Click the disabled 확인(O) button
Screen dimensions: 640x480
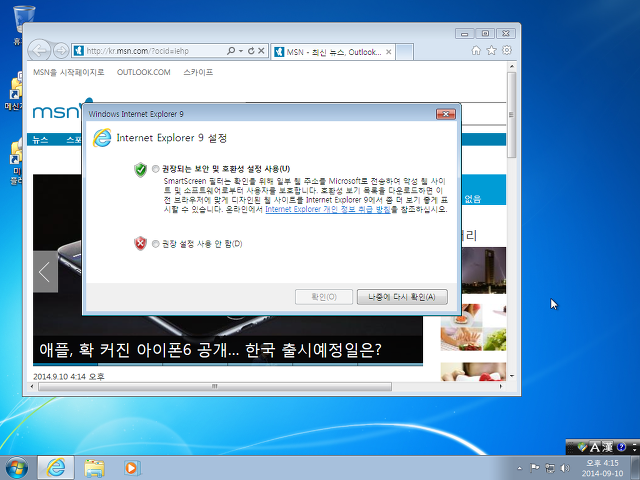tap(324, 297)
